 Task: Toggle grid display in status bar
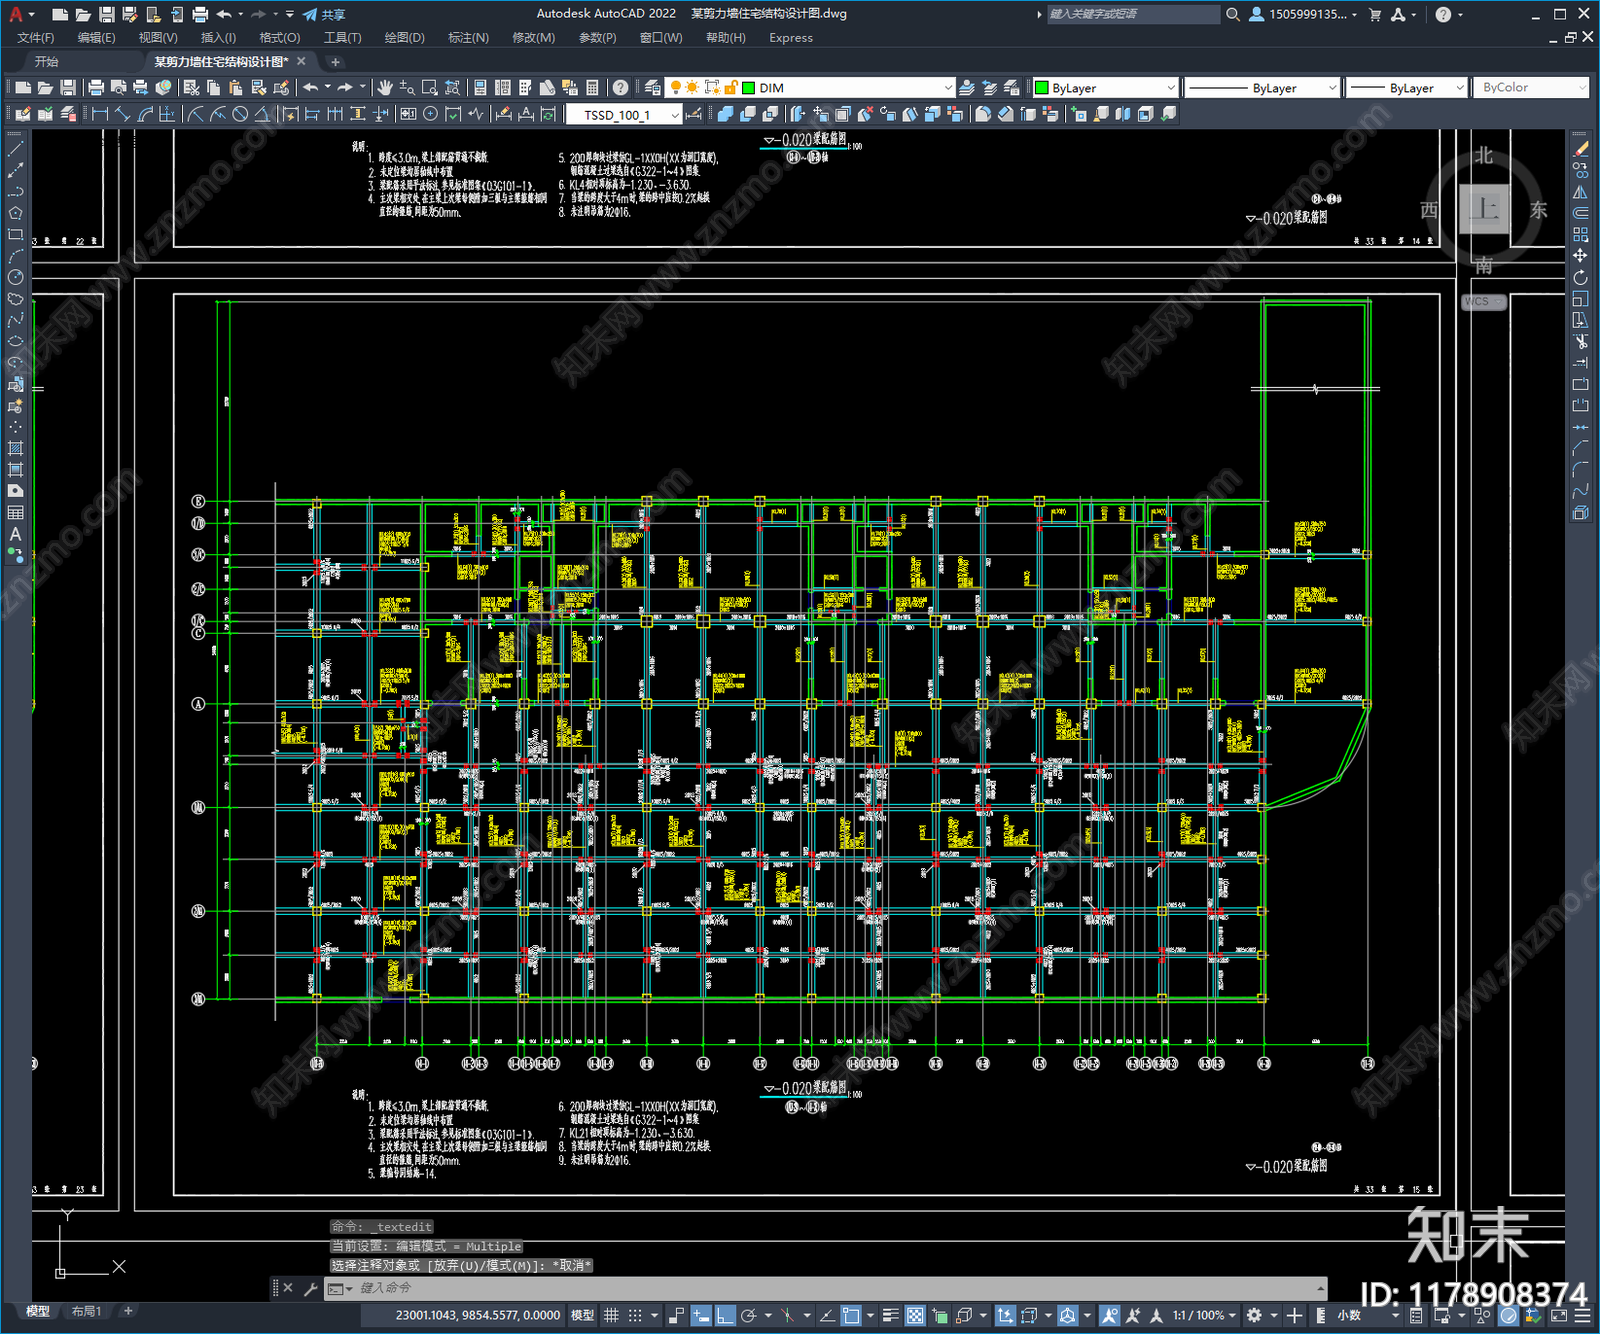pos(611,1315)
